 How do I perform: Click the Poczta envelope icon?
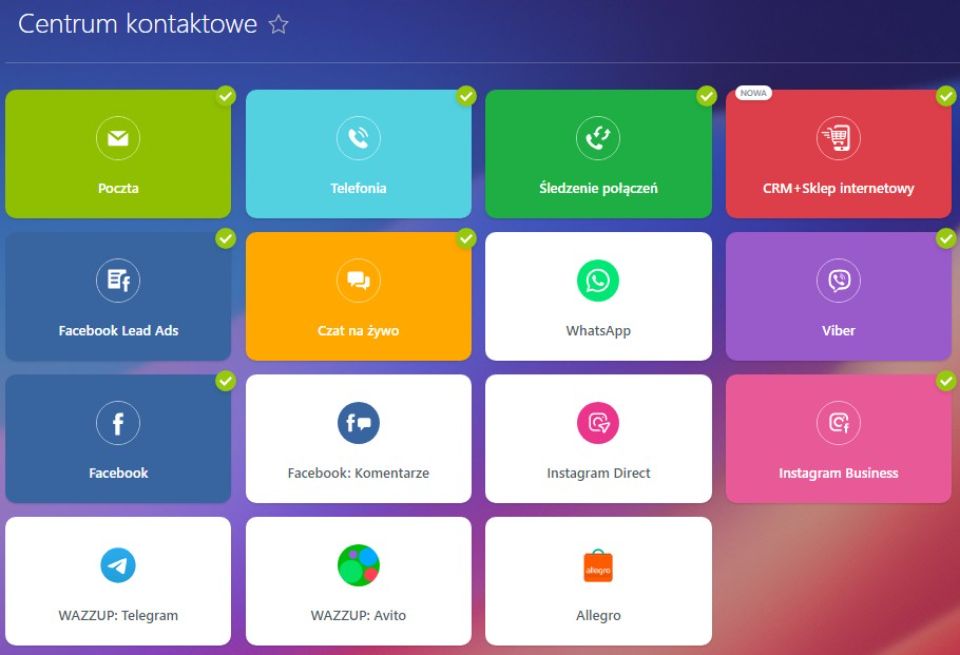click(x=118, y=139)
